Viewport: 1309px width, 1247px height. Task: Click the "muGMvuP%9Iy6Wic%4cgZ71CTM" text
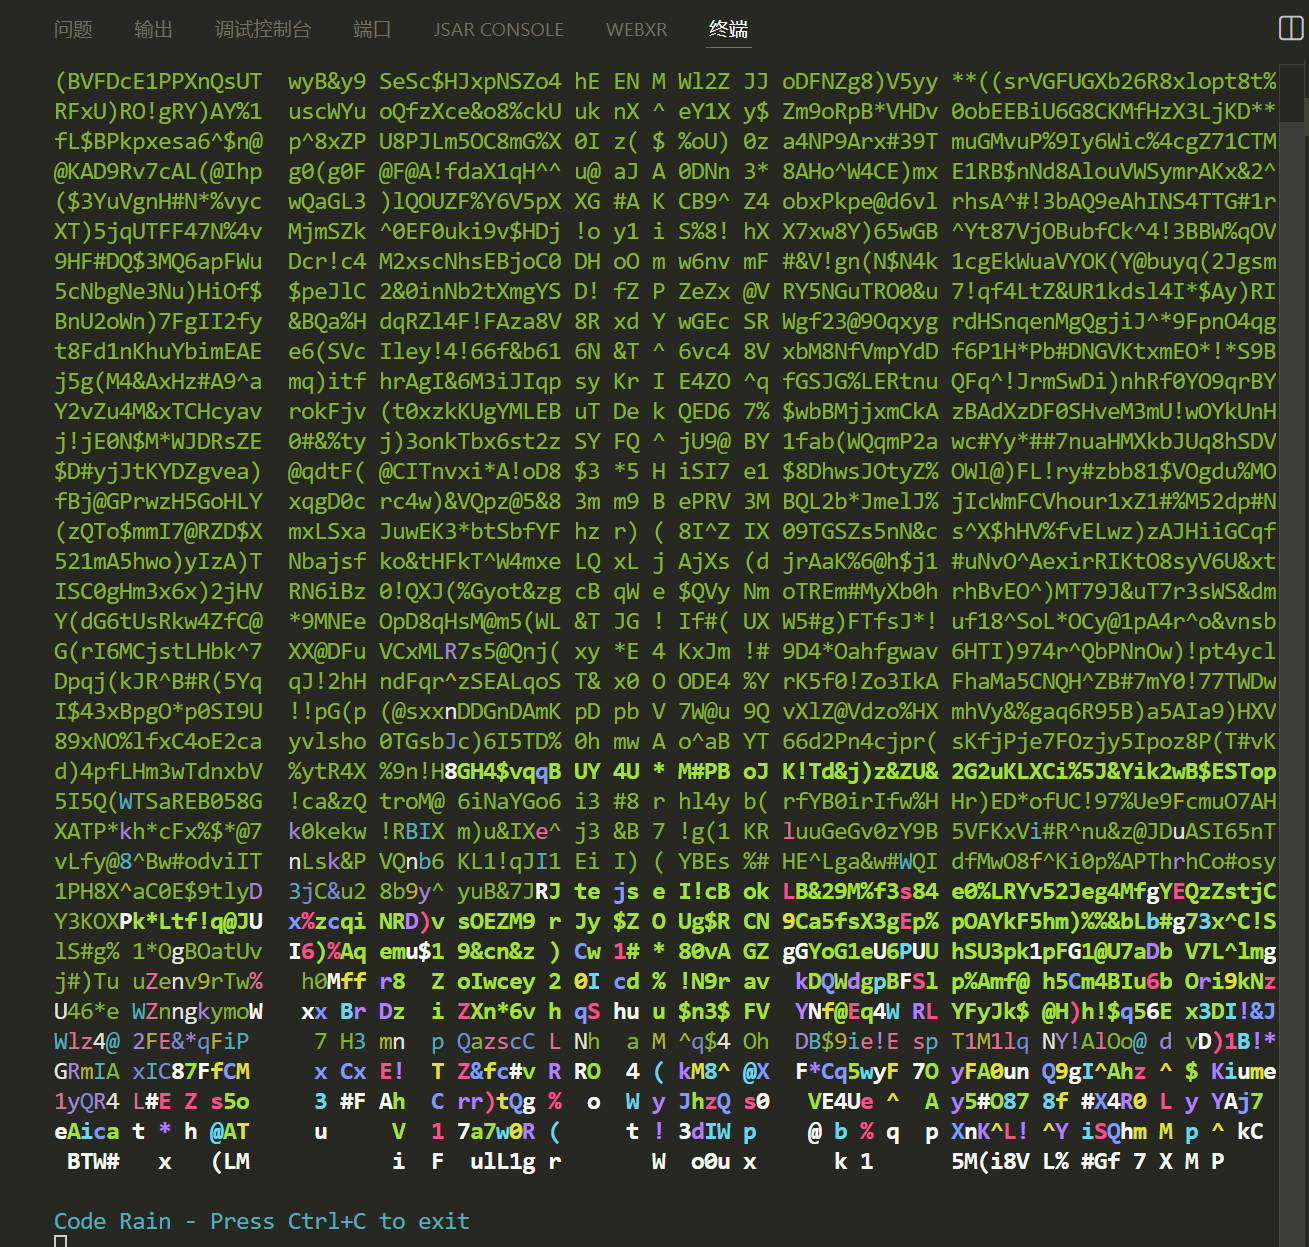pyautogui.click(x=1114, y=141)
